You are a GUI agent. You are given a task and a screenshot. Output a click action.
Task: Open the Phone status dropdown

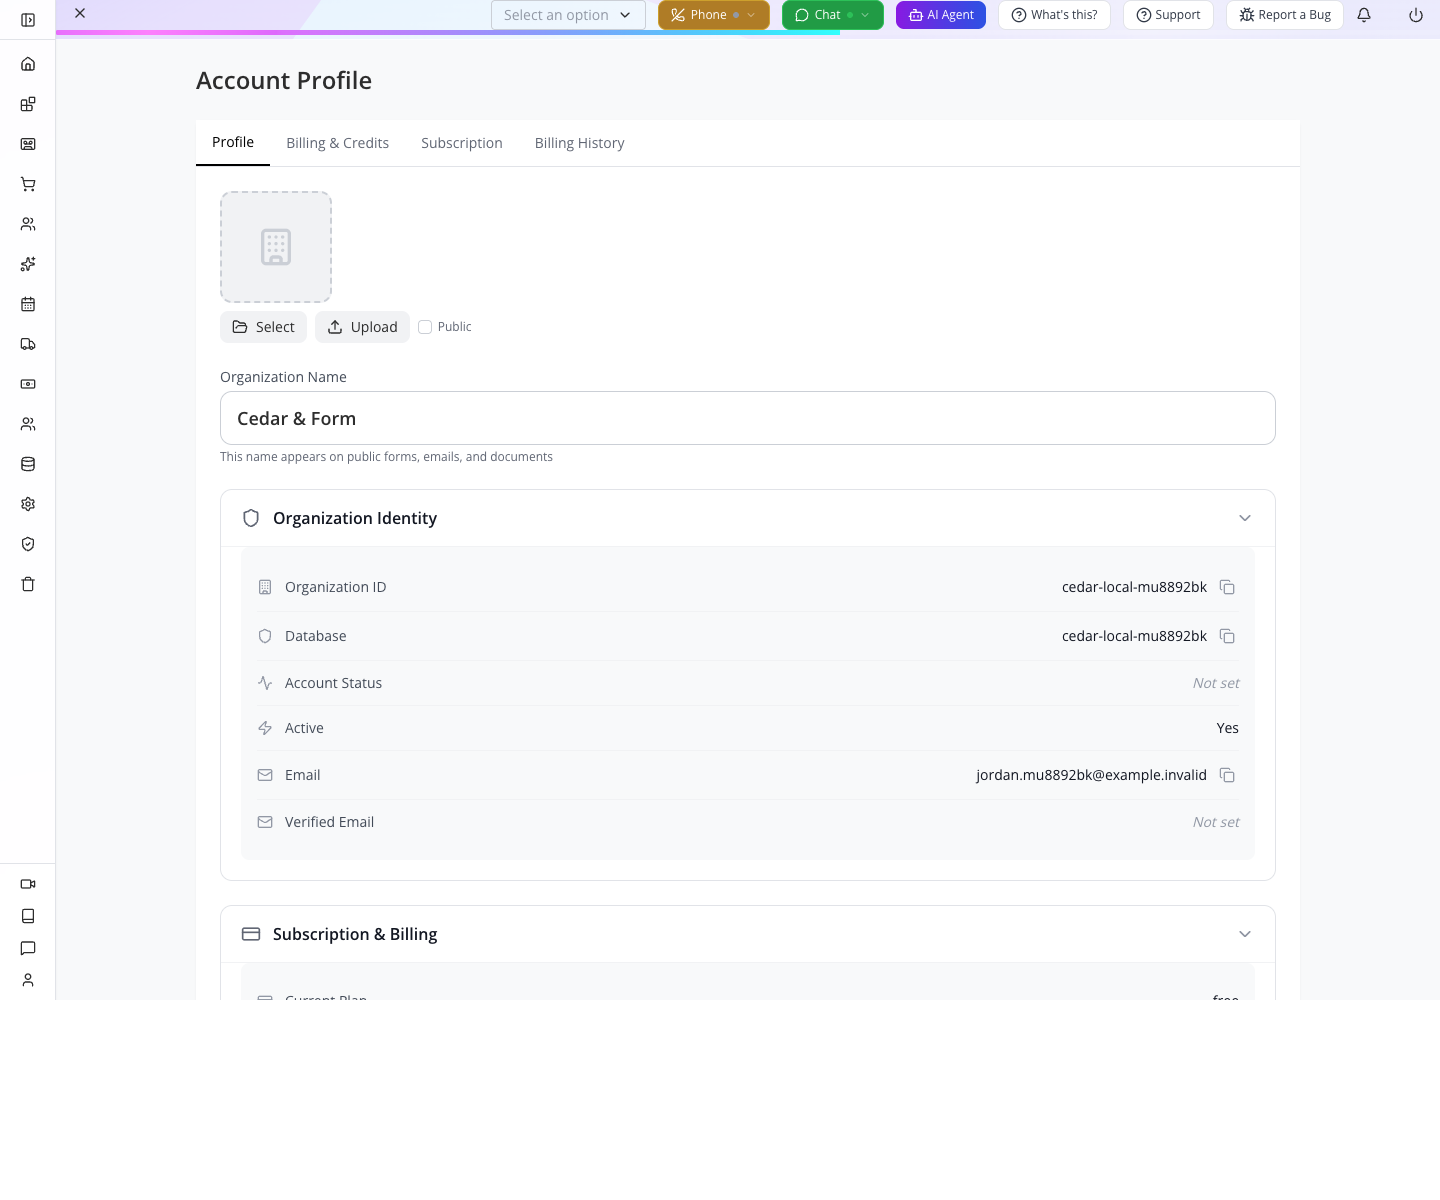point(714,15)
